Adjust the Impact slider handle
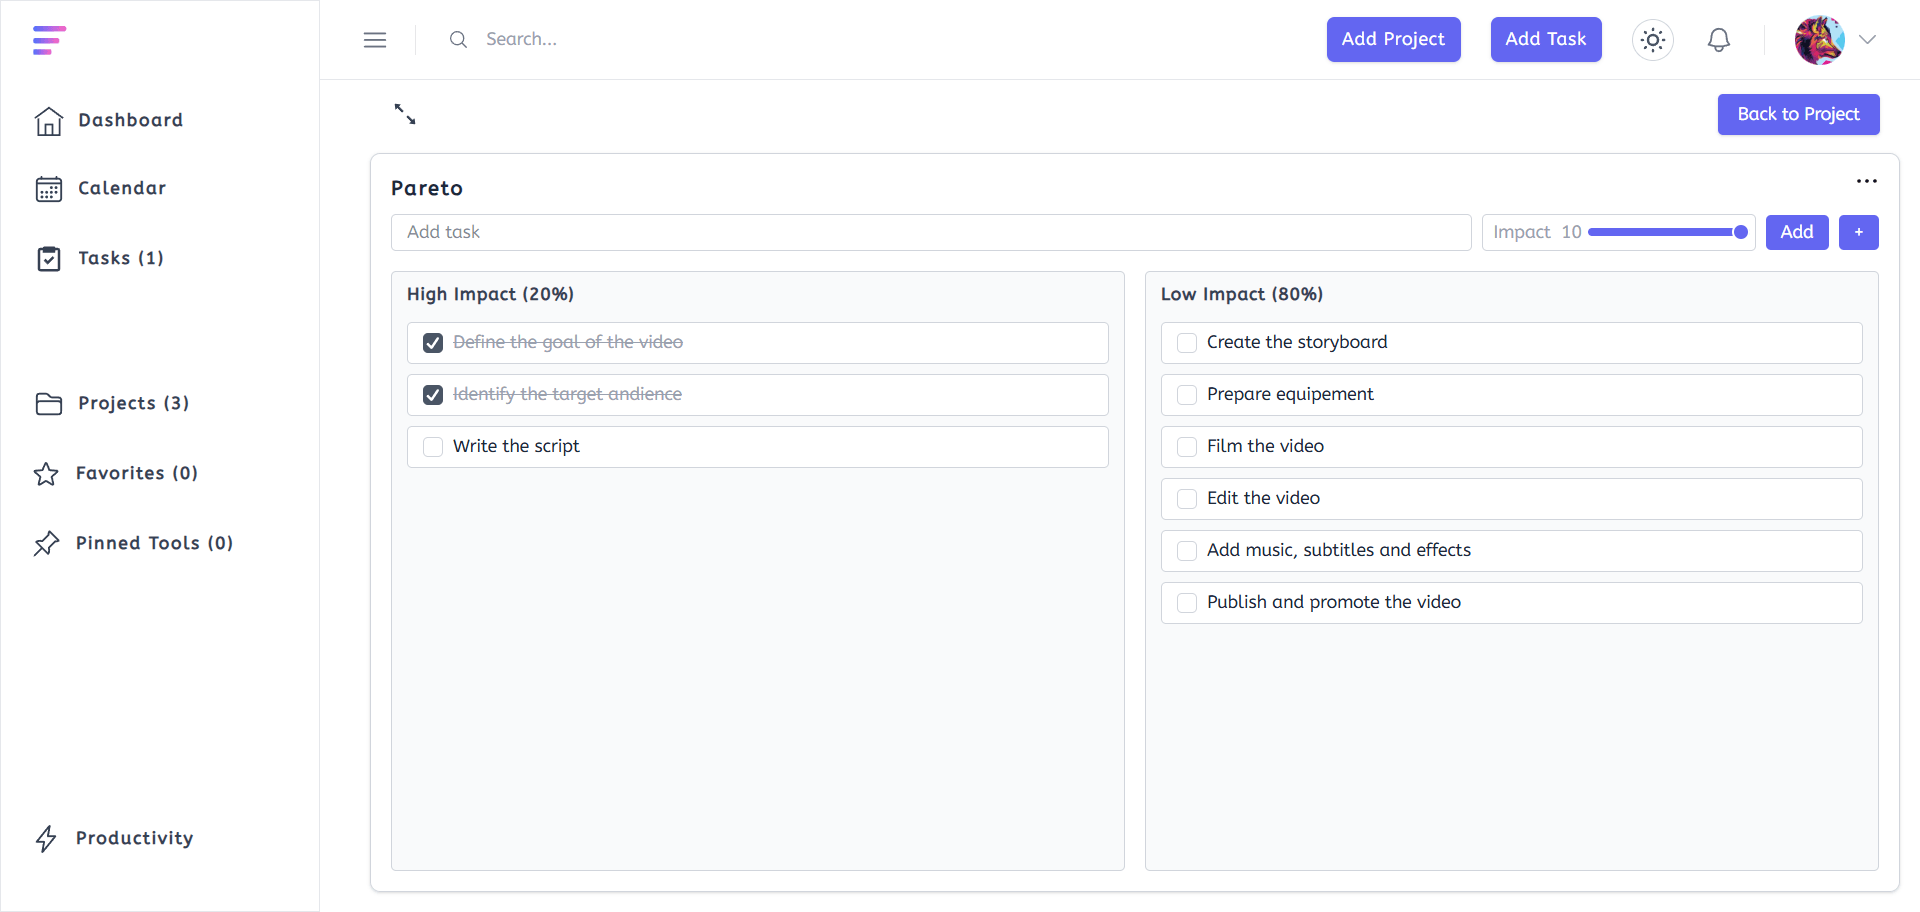This screenshot has height=912, width=1920. (1740, 232)
